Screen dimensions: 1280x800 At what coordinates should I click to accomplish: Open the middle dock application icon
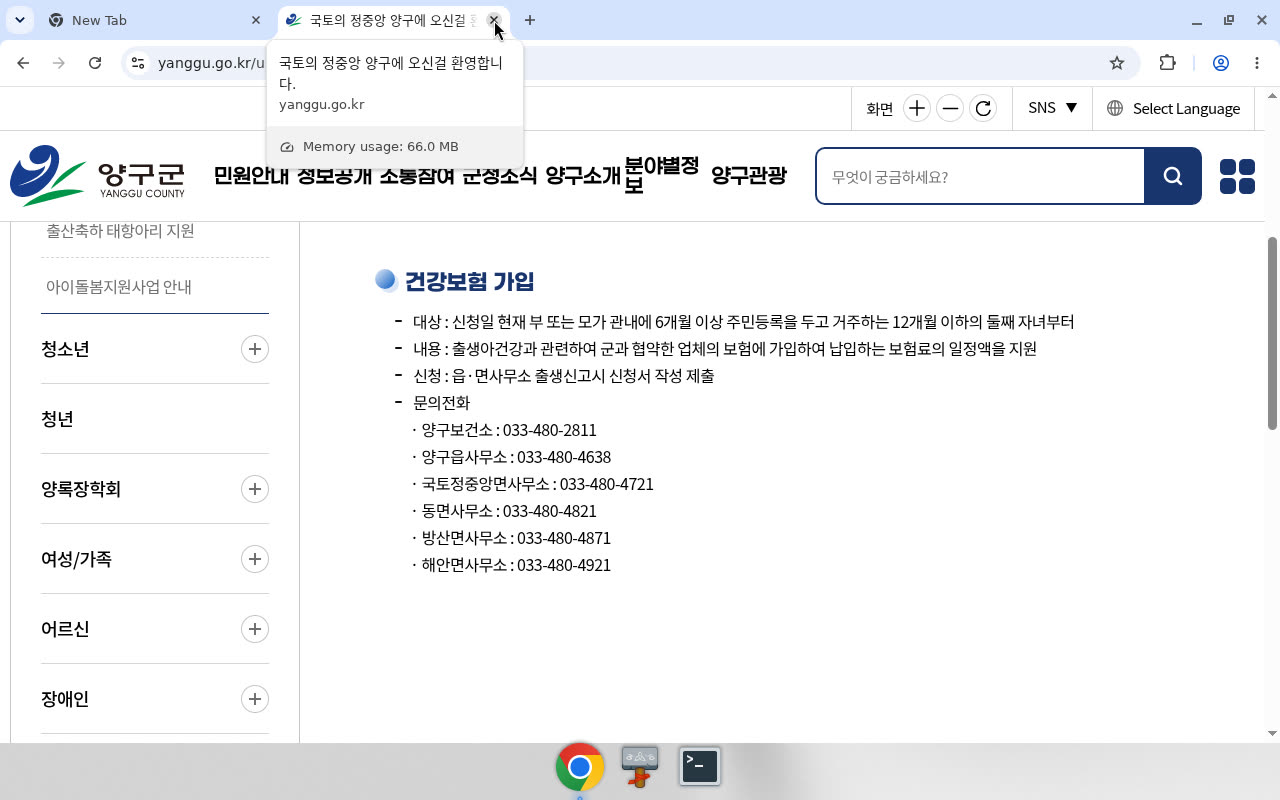coord(640,767)
